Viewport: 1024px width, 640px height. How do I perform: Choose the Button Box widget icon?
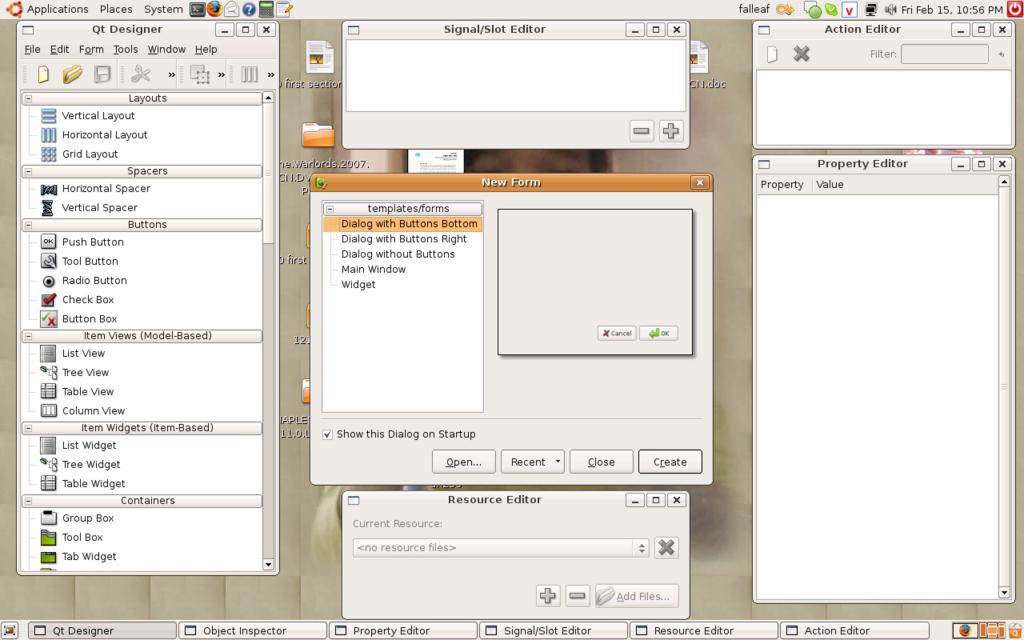point(48,319)
